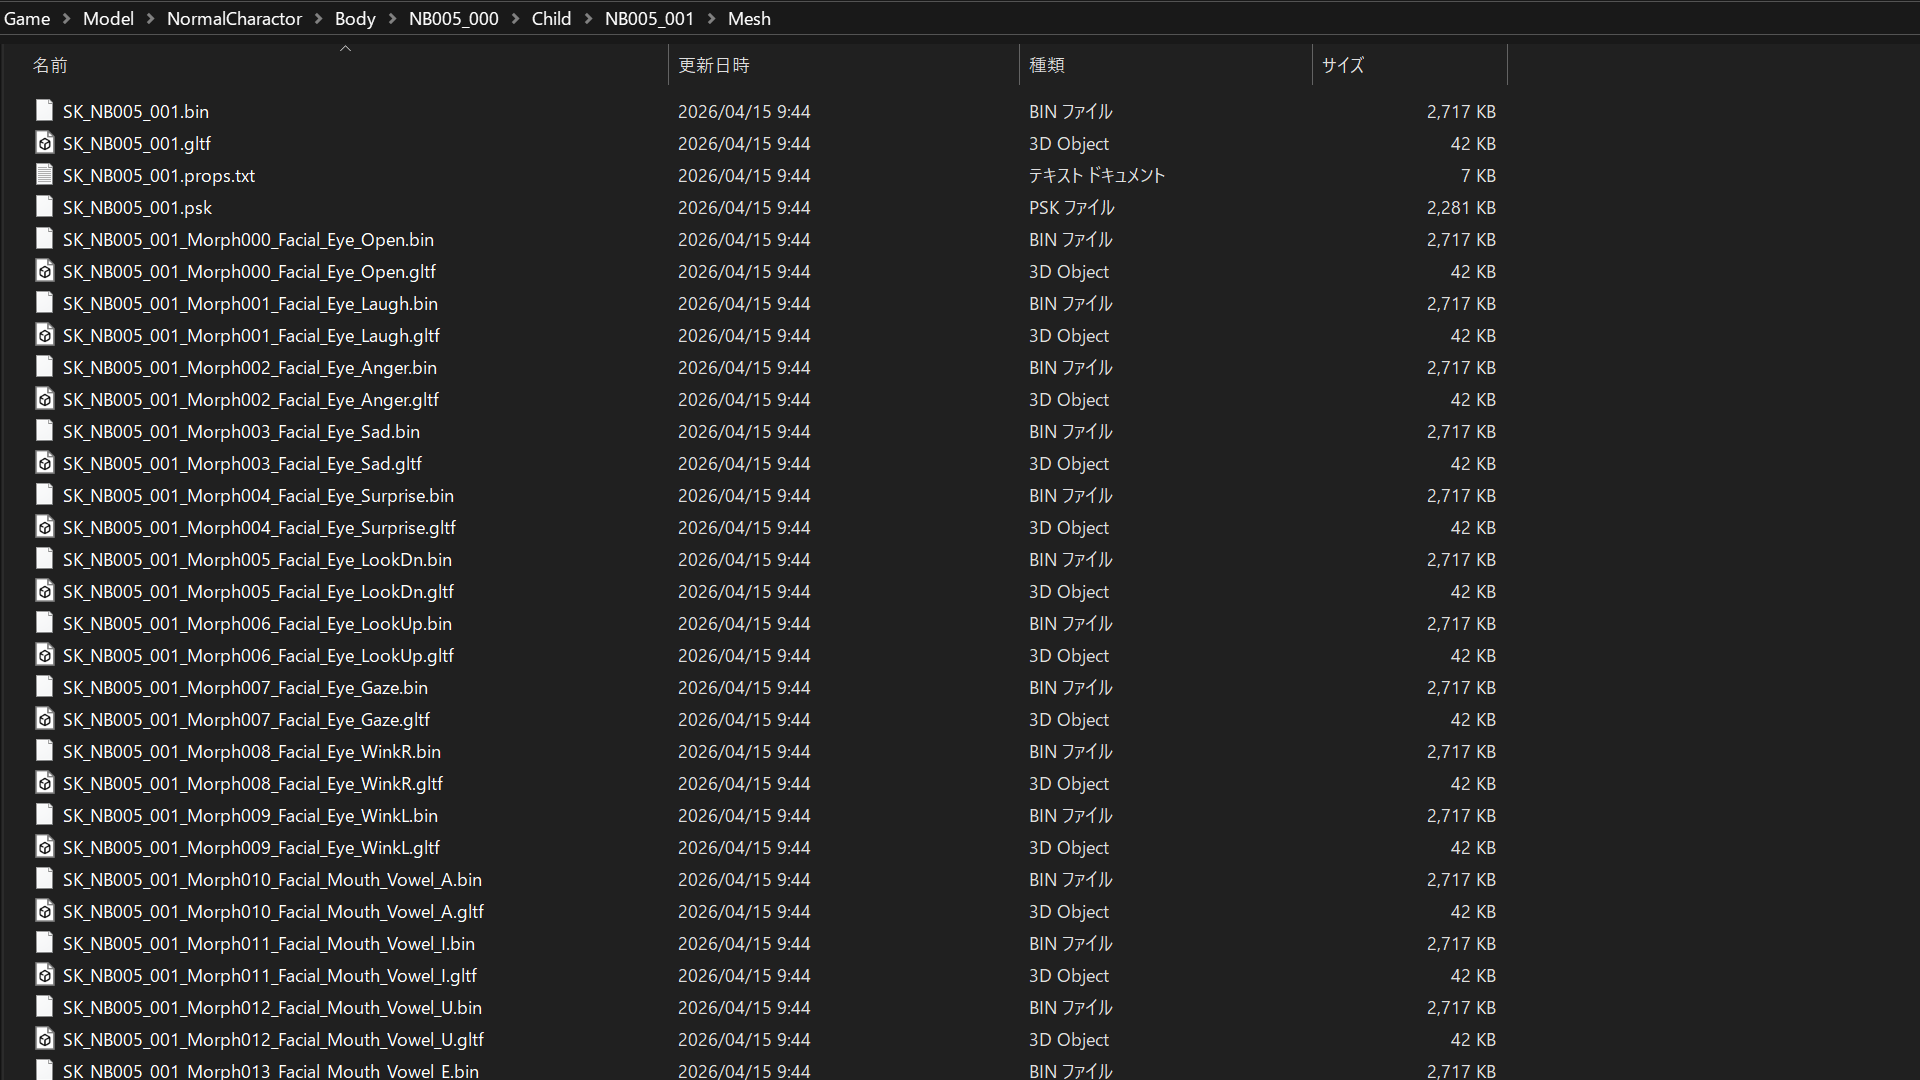The image size is (1920, 1080).
Task: Expand the chevron after Child in breadcrumb
Action: [588, 19]
